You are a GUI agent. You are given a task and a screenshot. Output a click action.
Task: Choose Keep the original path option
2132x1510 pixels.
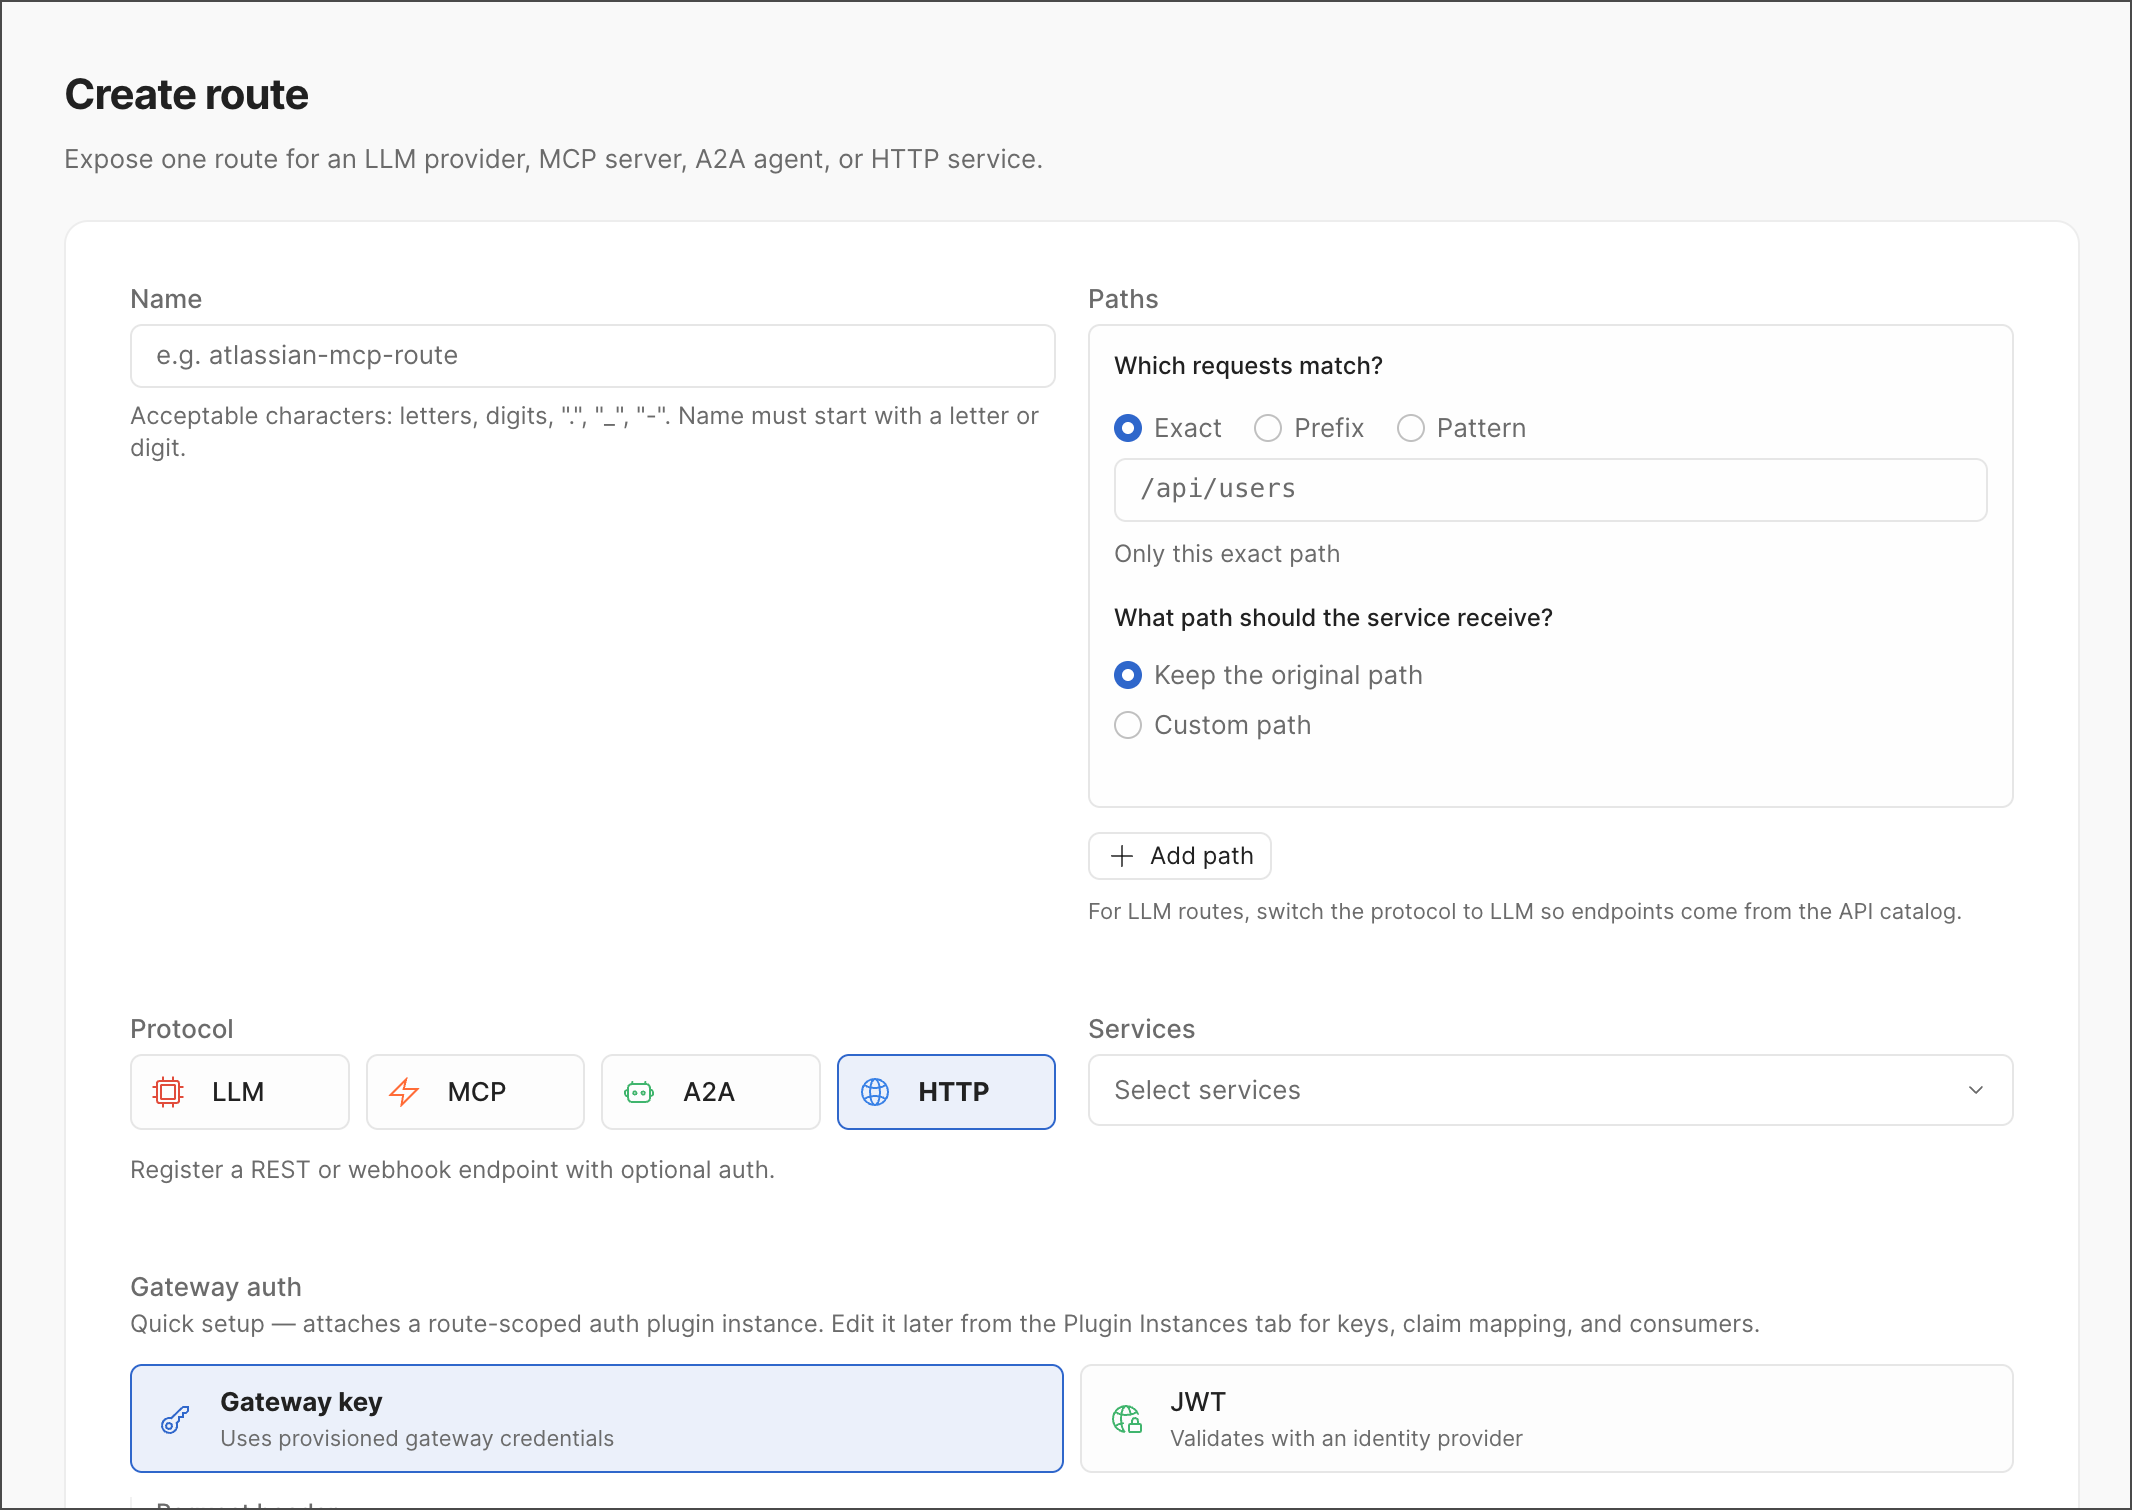click(1128, 675)
